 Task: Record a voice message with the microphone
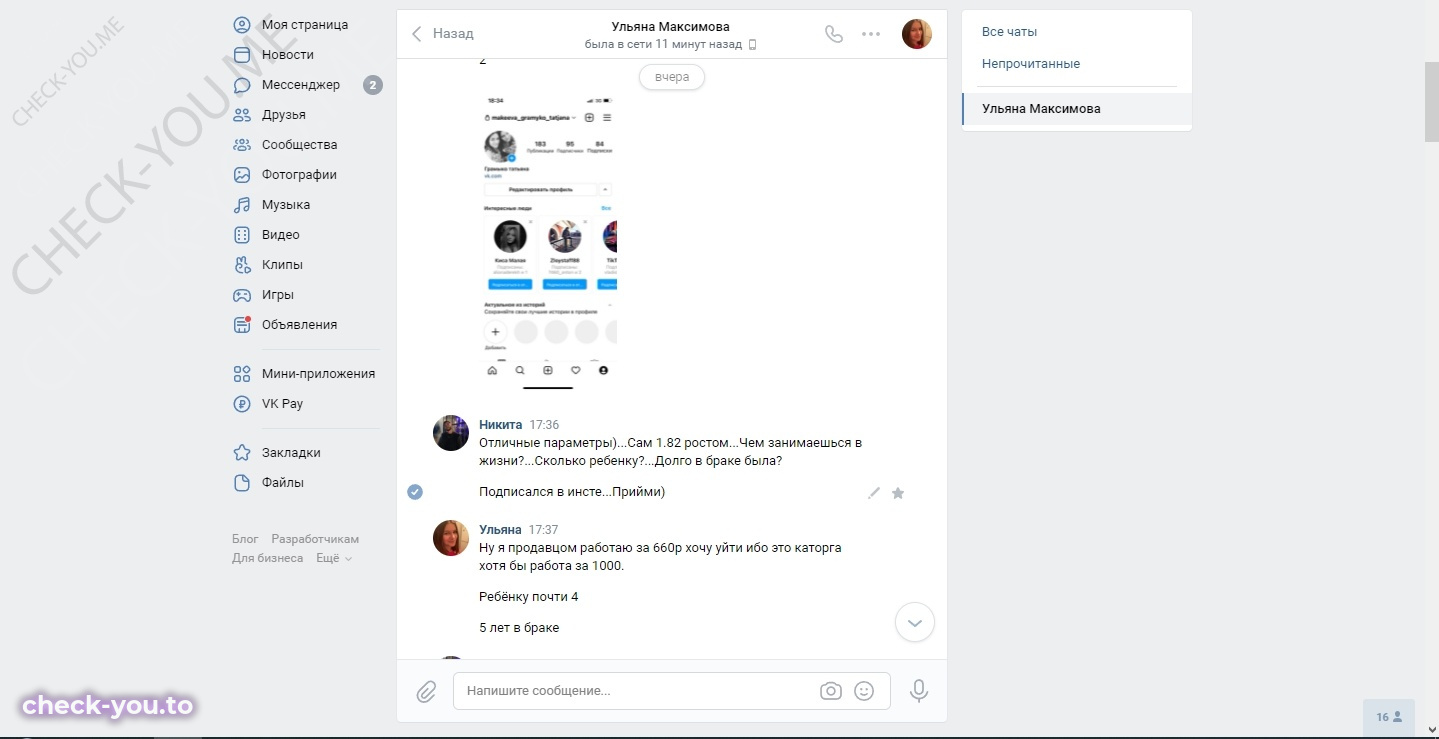point(919,691)
